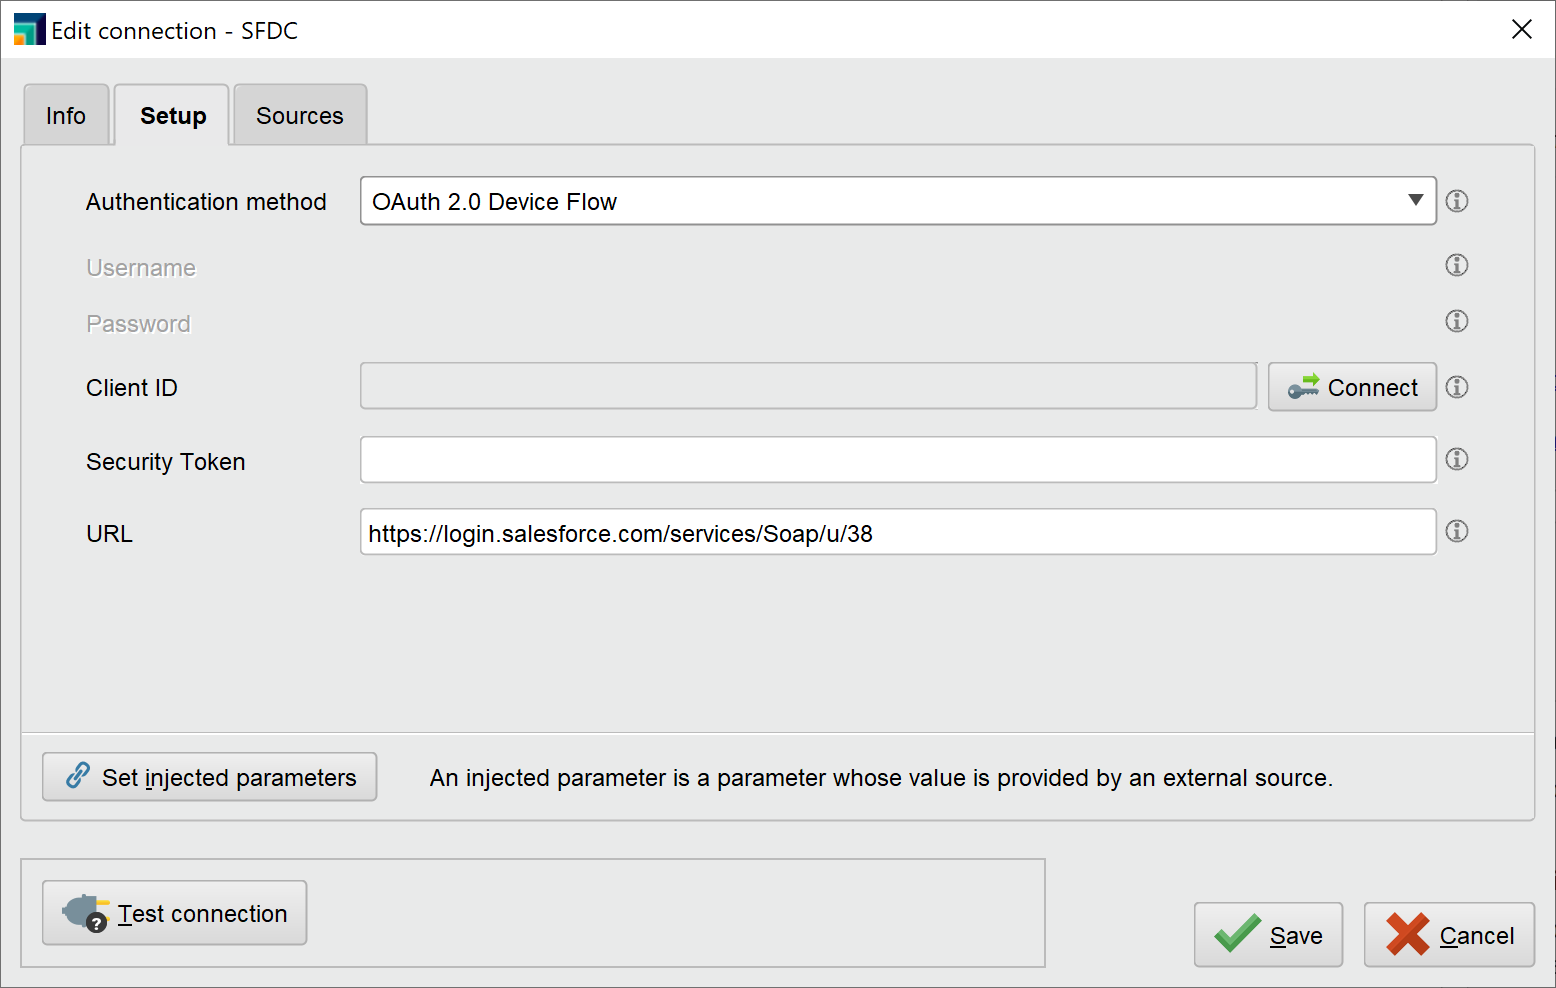Click the URL info icon

point(1457,531)
